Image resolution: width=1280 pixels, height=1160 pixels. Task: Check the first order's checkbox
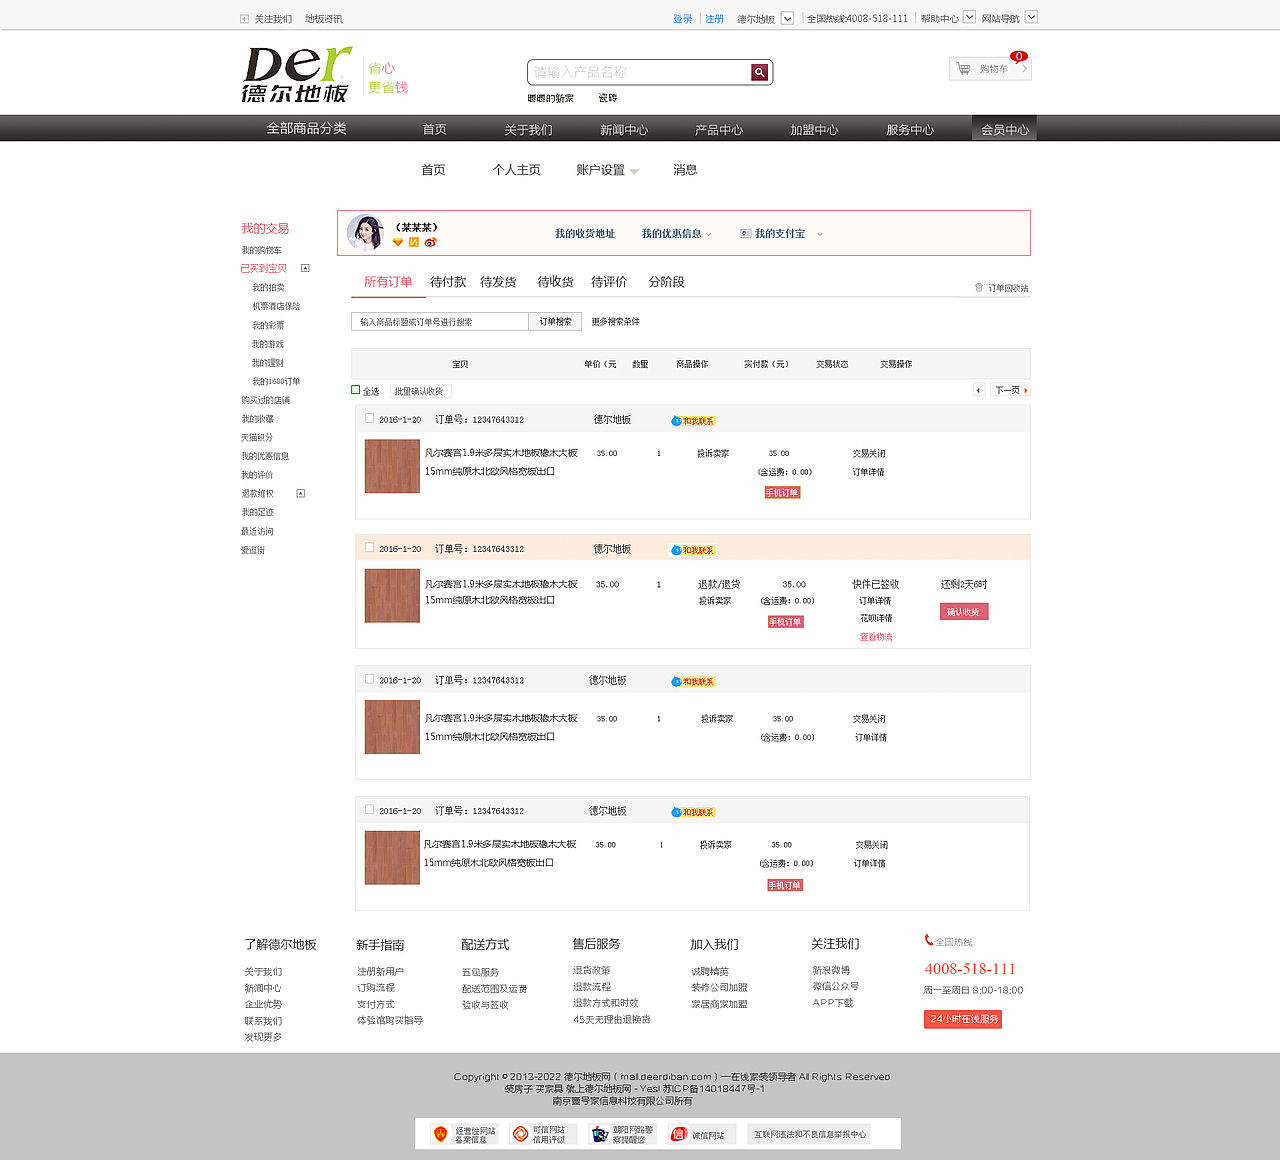370,419
